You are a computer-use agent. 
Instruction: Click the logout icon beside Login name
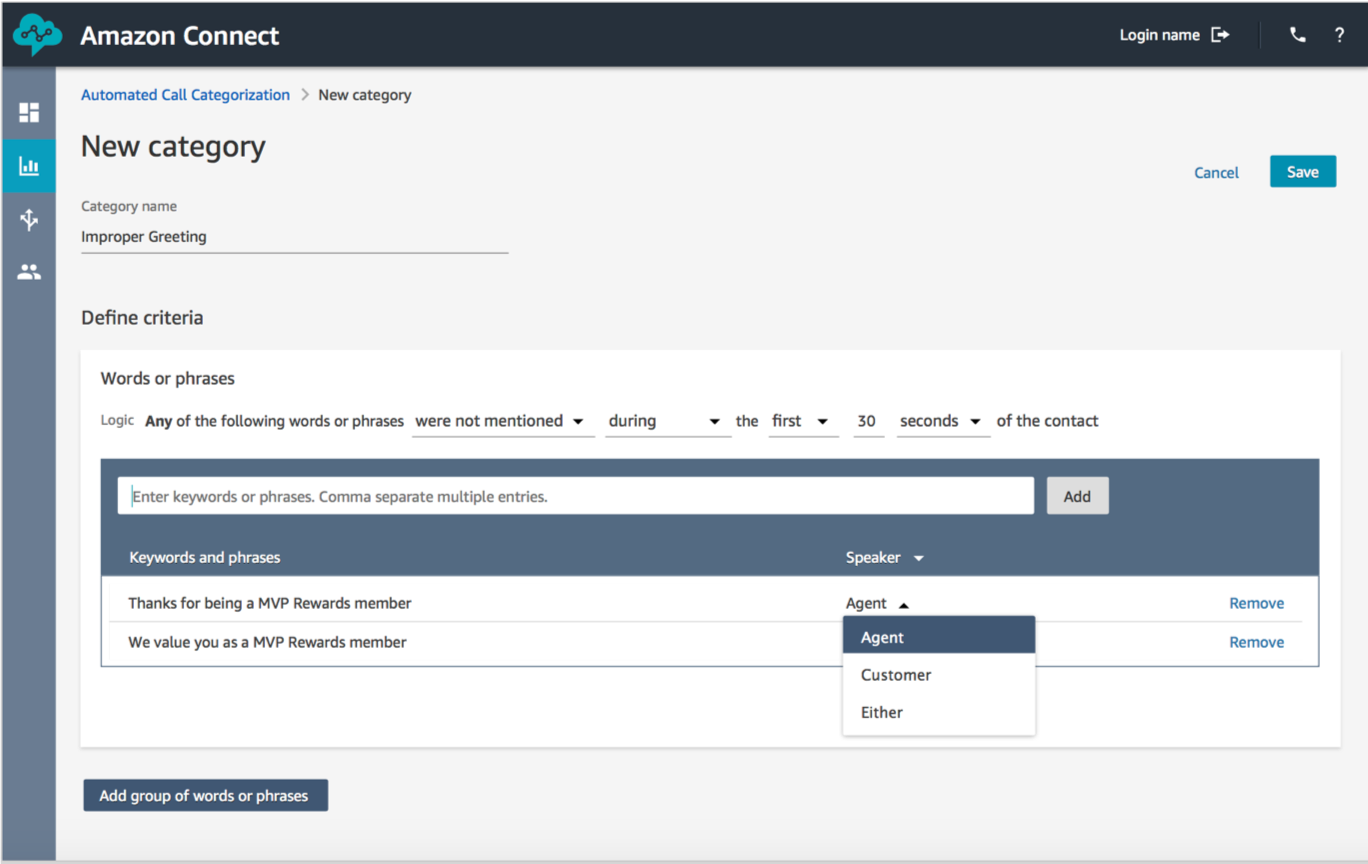pos(1220,35)
